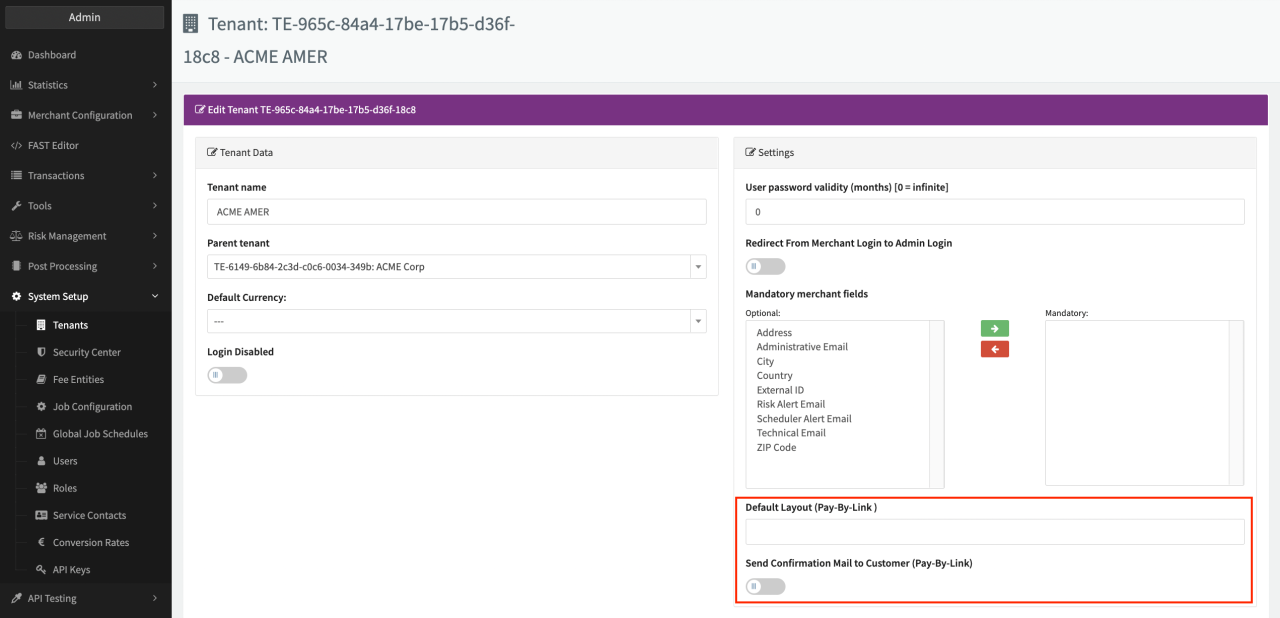
Task: Click the red move-to-optional arrow button
Action: pos(995,349)
